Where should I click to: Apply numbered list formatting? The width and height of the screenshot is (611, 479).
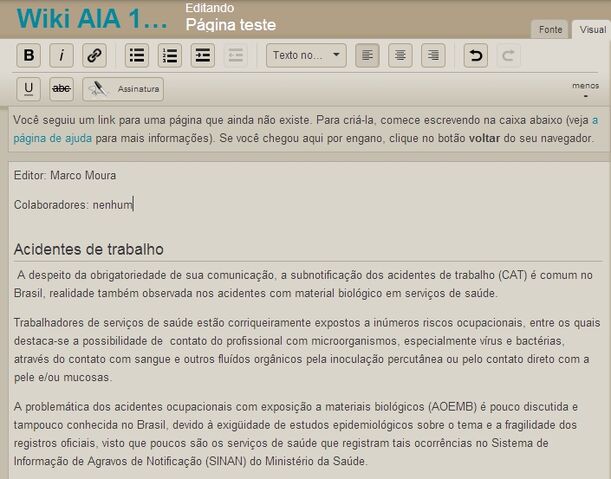point(170,55)
